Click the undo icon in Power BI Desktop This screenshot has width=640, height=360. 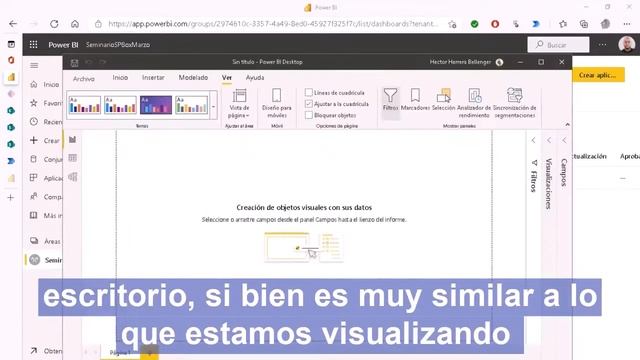(89, 62)
